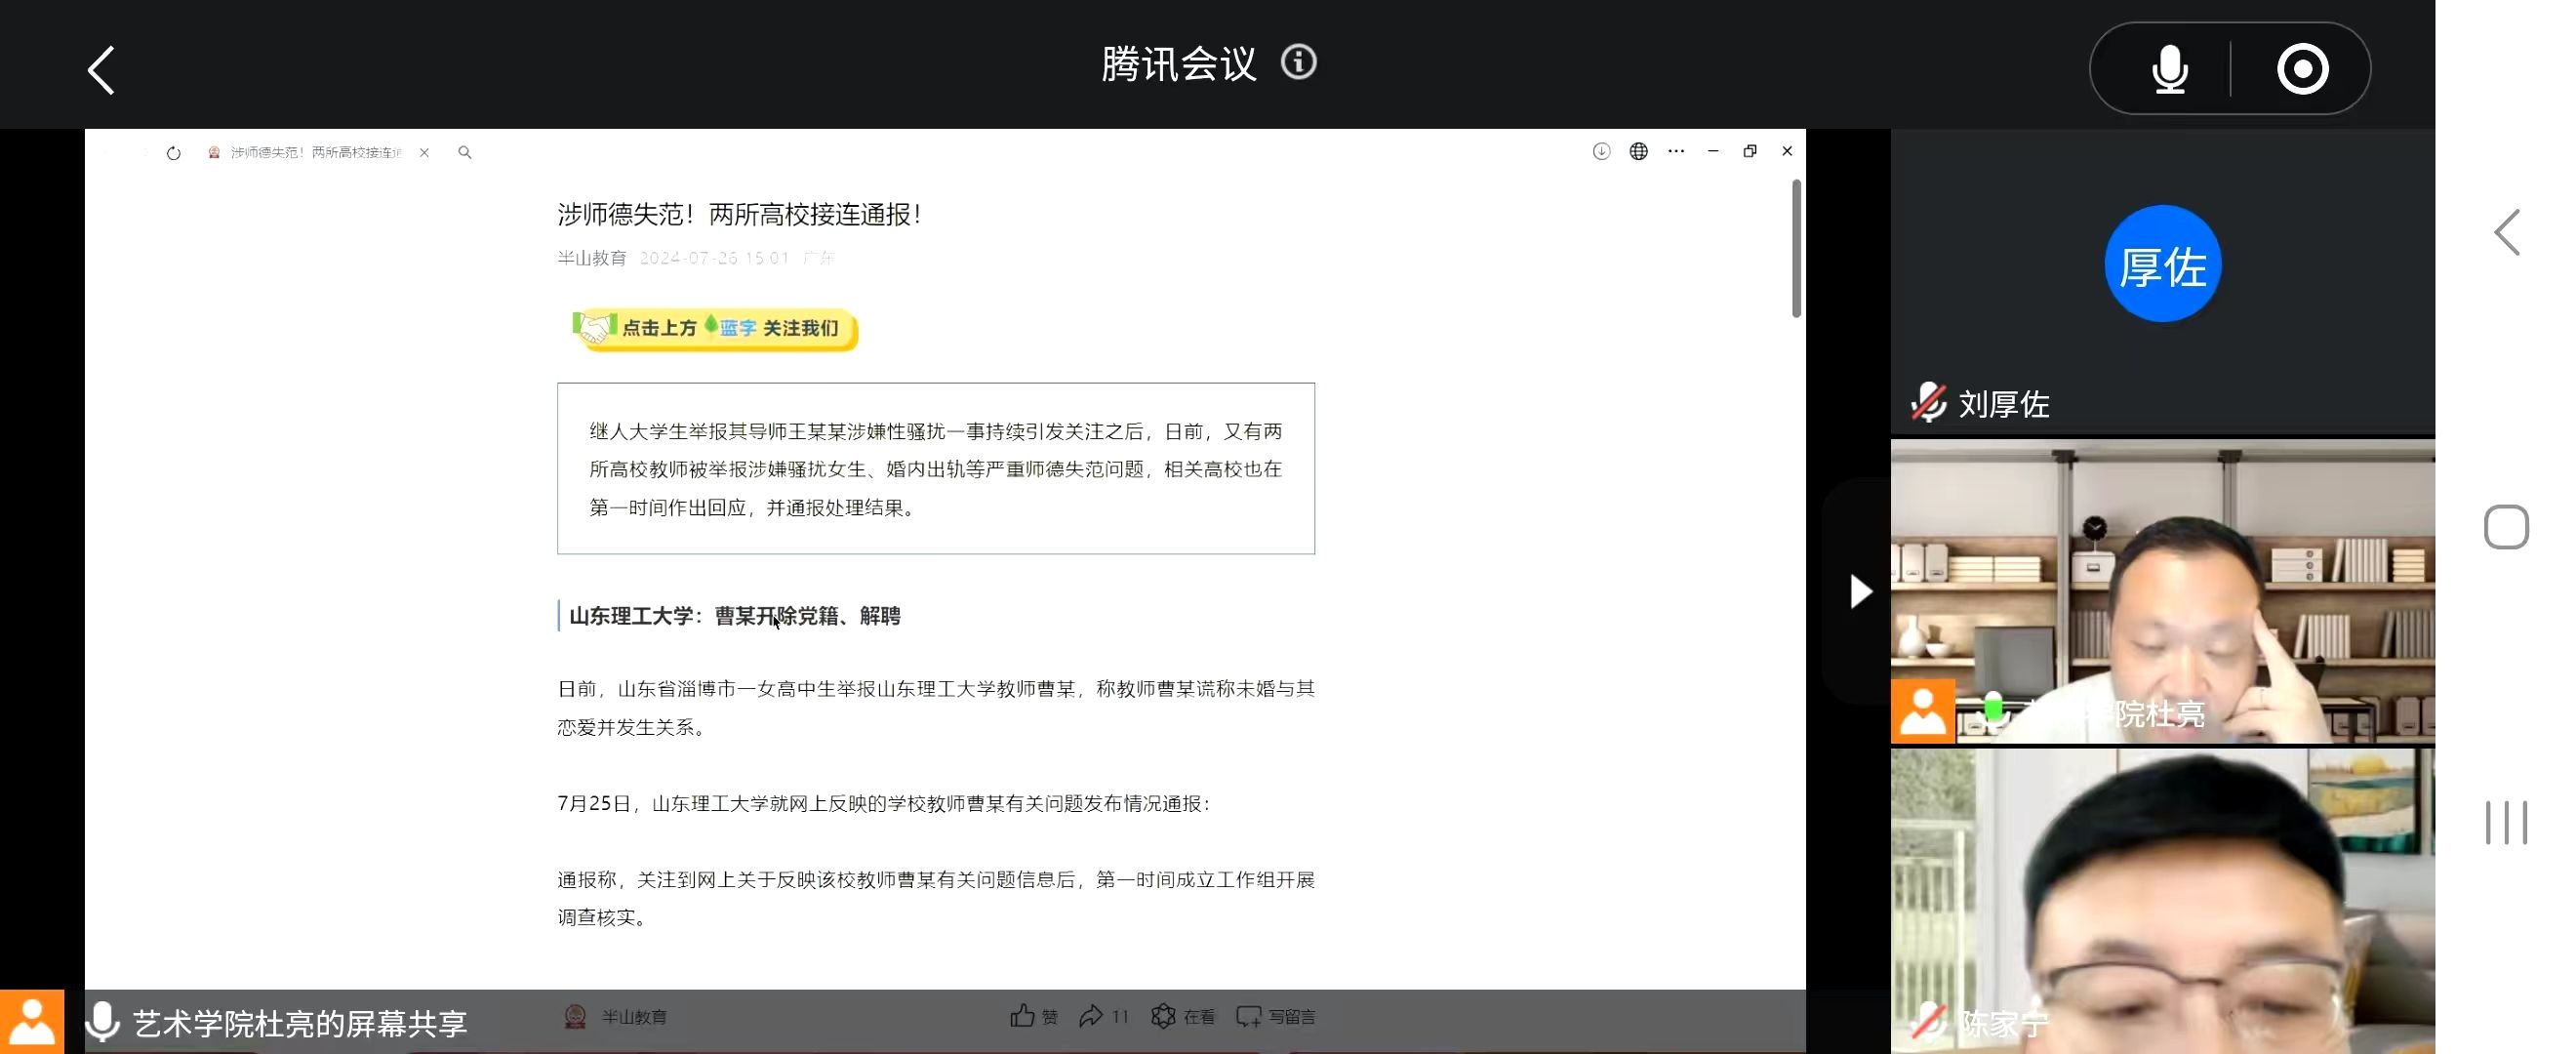This screenshot has height=1054, width=2576.
Task: Share the article using the arrow icon
Action: click(x=1091, y=1016)
